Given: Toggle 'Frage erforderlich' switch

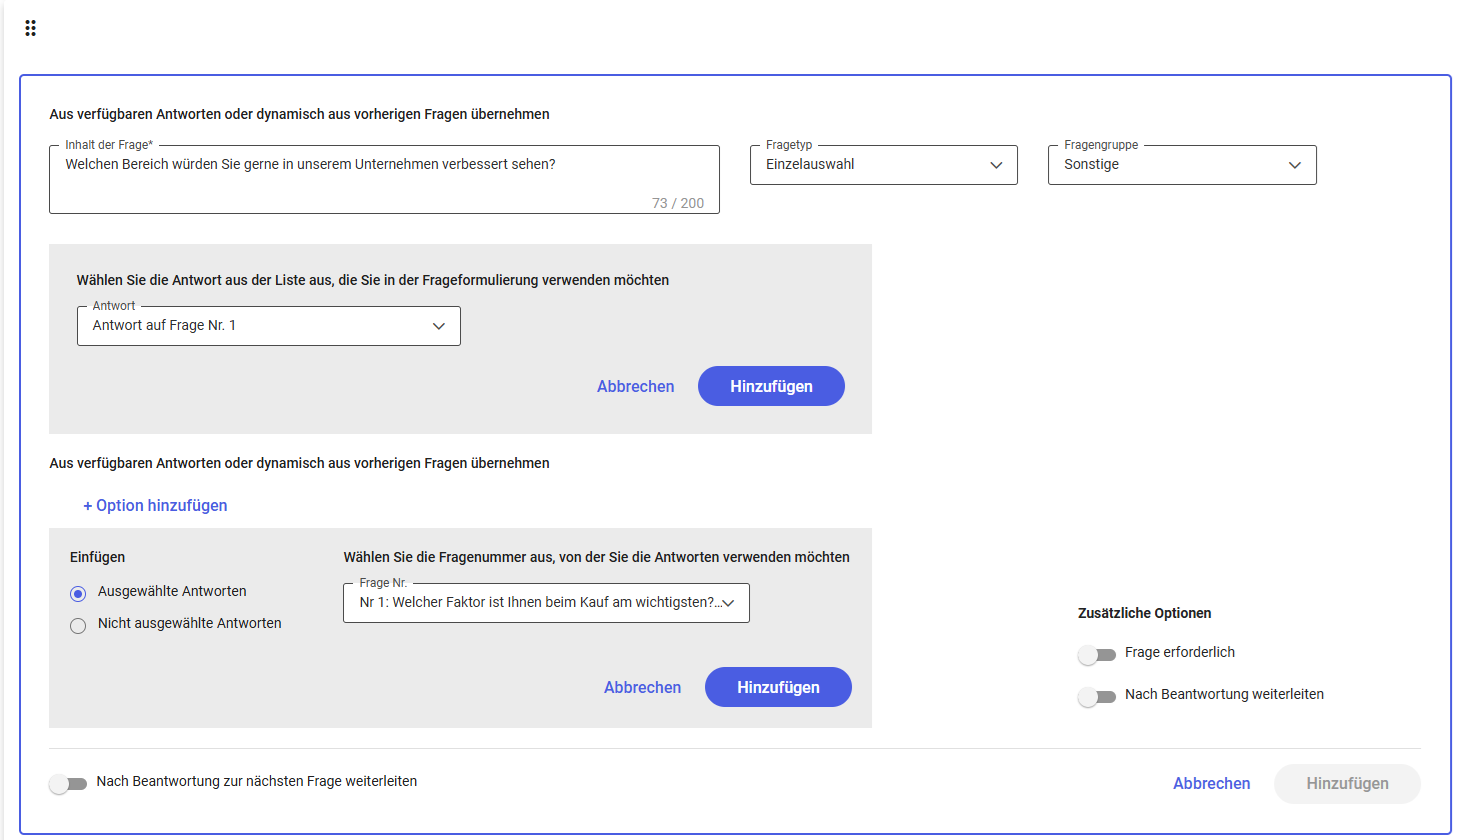Looking at the screenshot, I should [x=1097, y=655].
